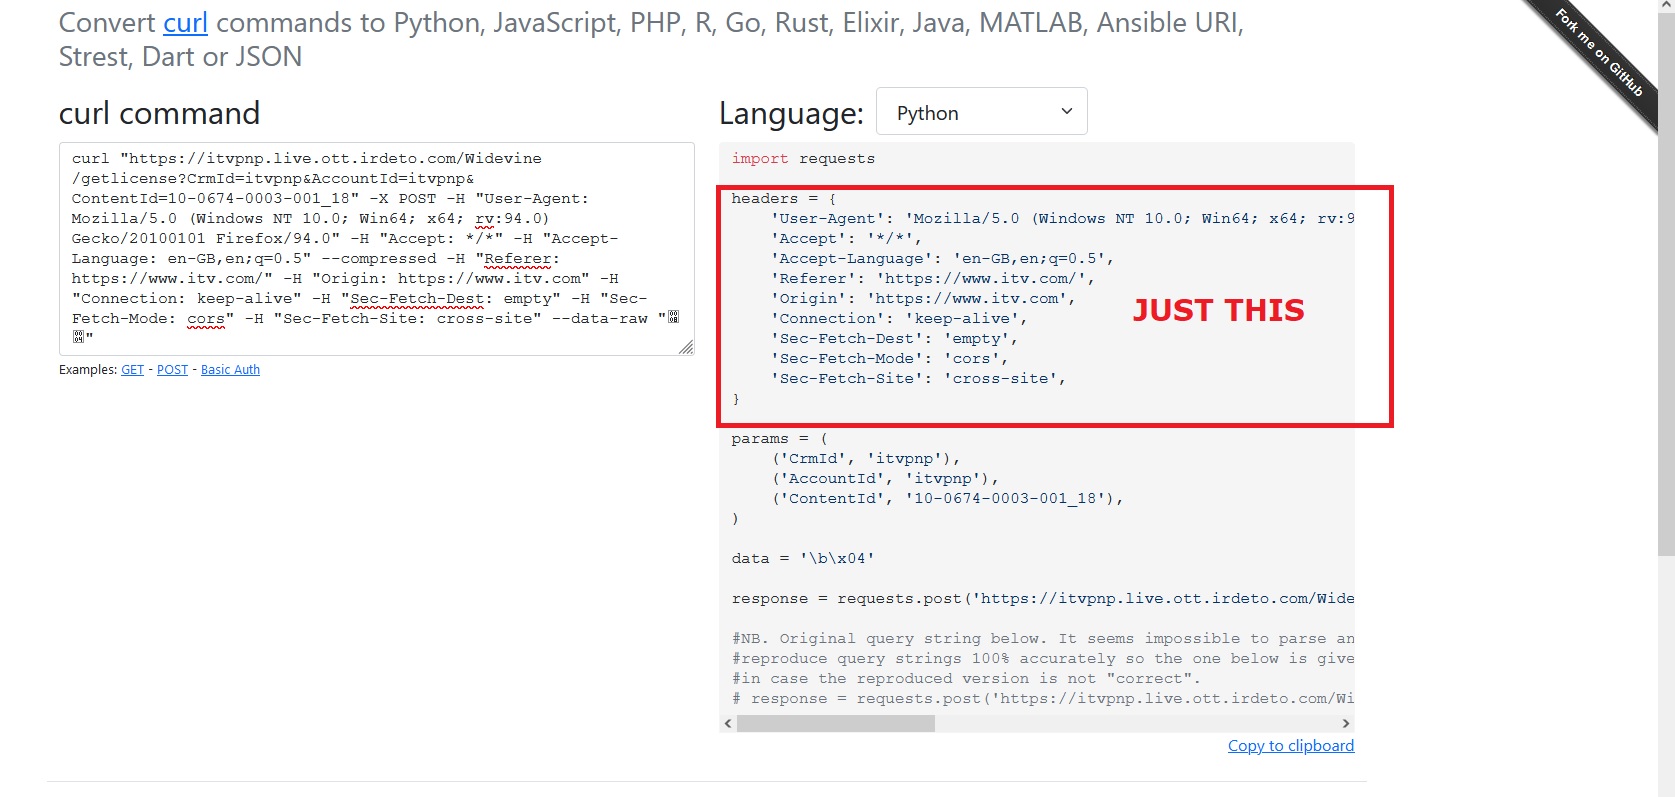This screenshot has height=797, width=1675.
Task: Open the POST example link
Action: [x=172, y=370]
